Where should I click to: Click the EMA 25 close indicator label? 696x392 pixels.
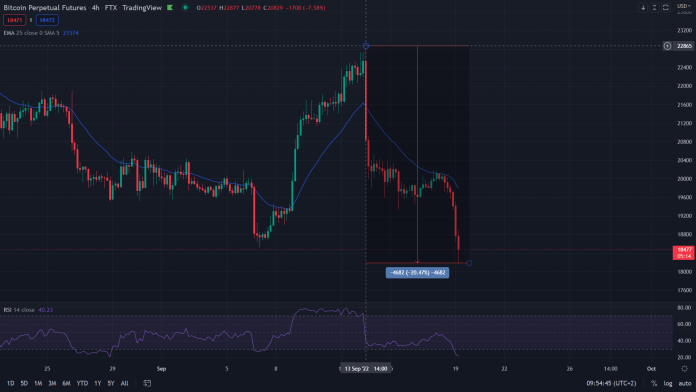pyautogui.click(x=31, y=33)
